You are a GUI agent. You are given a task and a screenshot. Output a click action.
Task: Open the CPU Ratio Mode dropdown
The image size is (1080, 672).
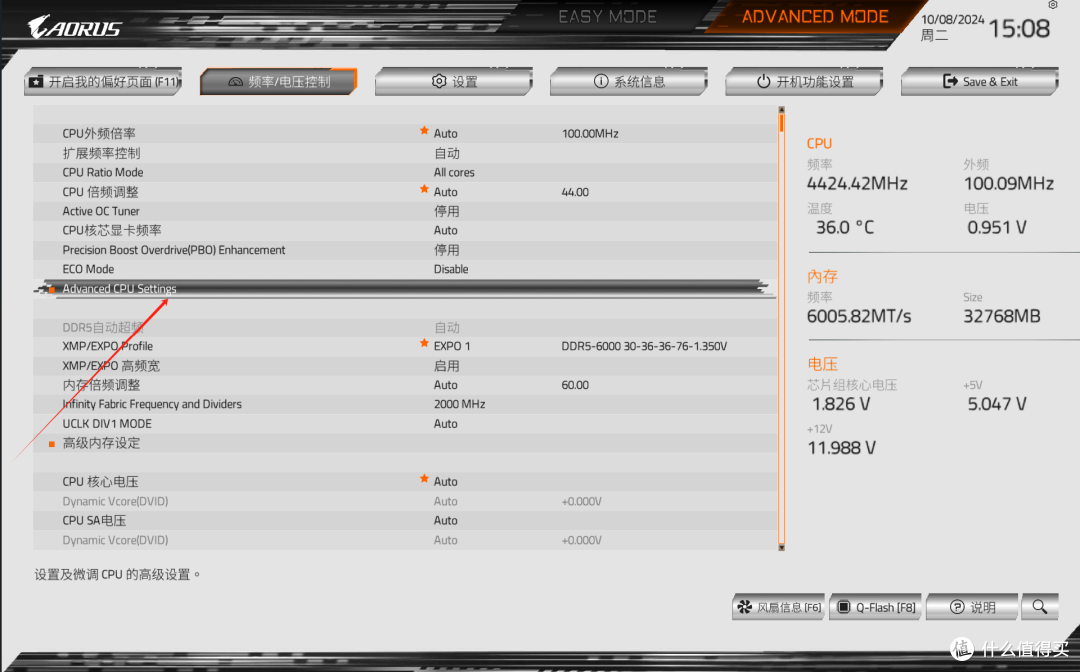tap(454, 172)
